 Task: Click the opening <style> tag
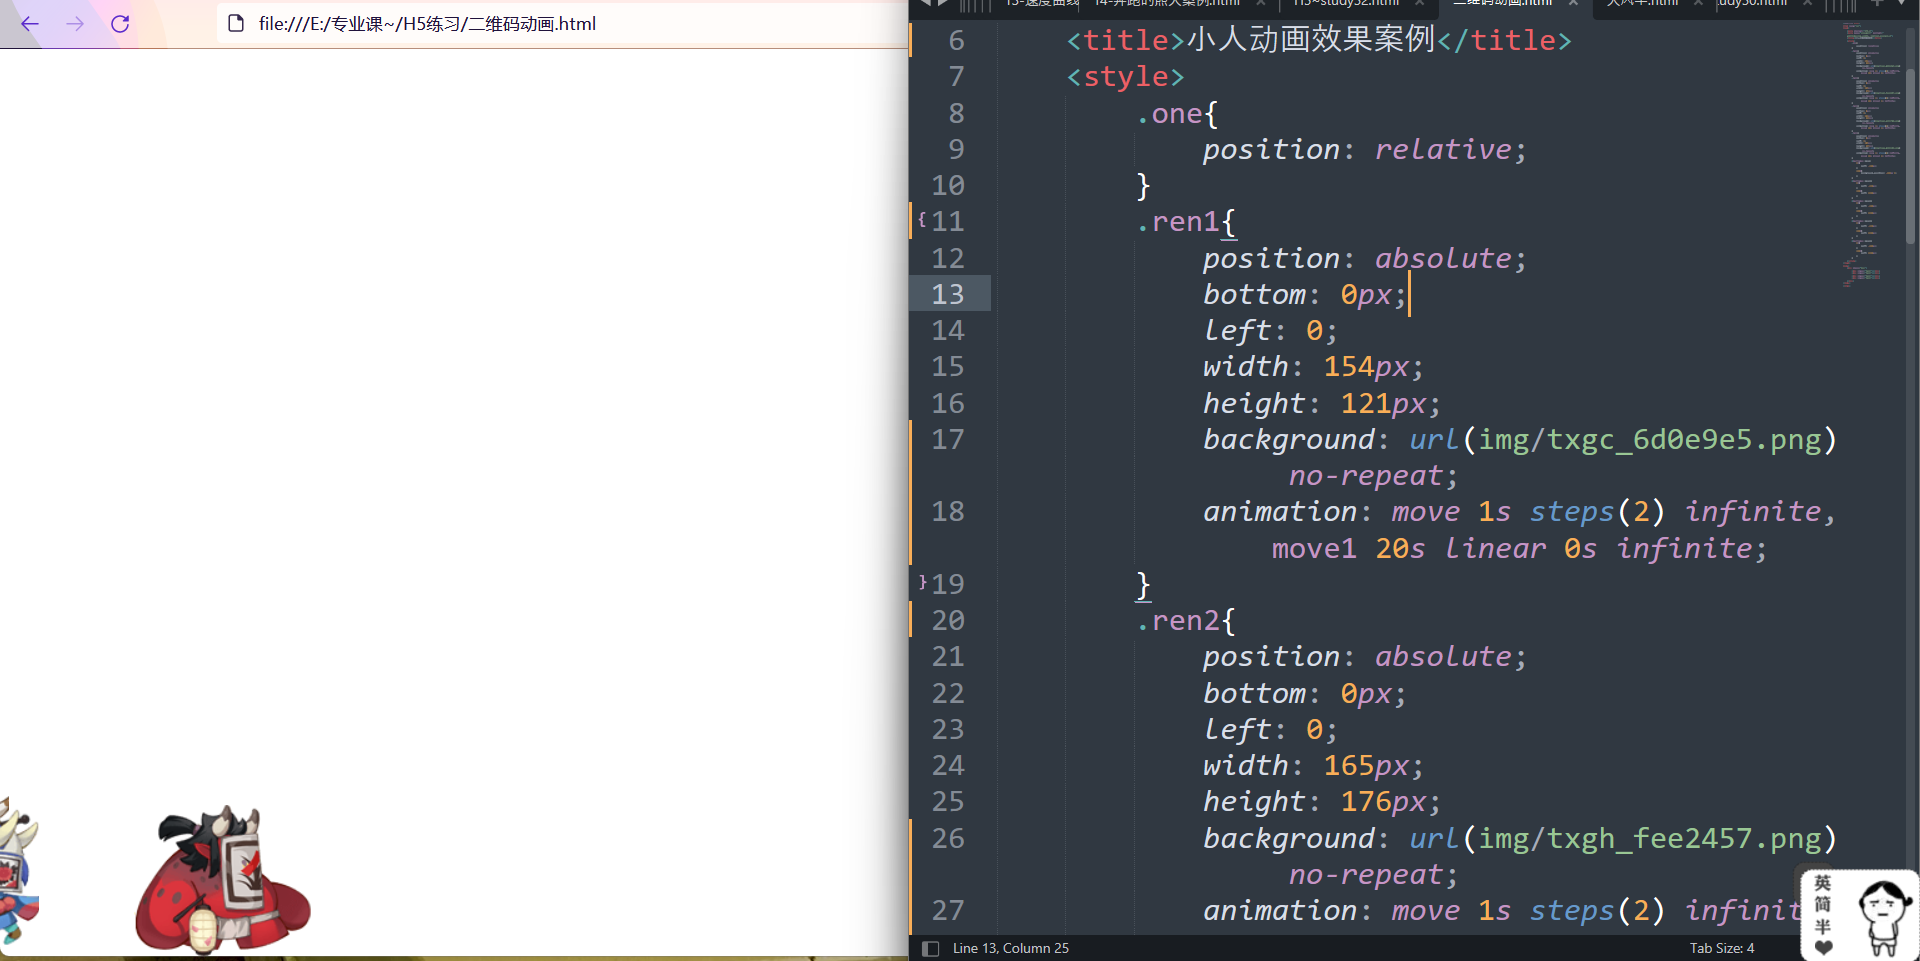click(1125, 77)
